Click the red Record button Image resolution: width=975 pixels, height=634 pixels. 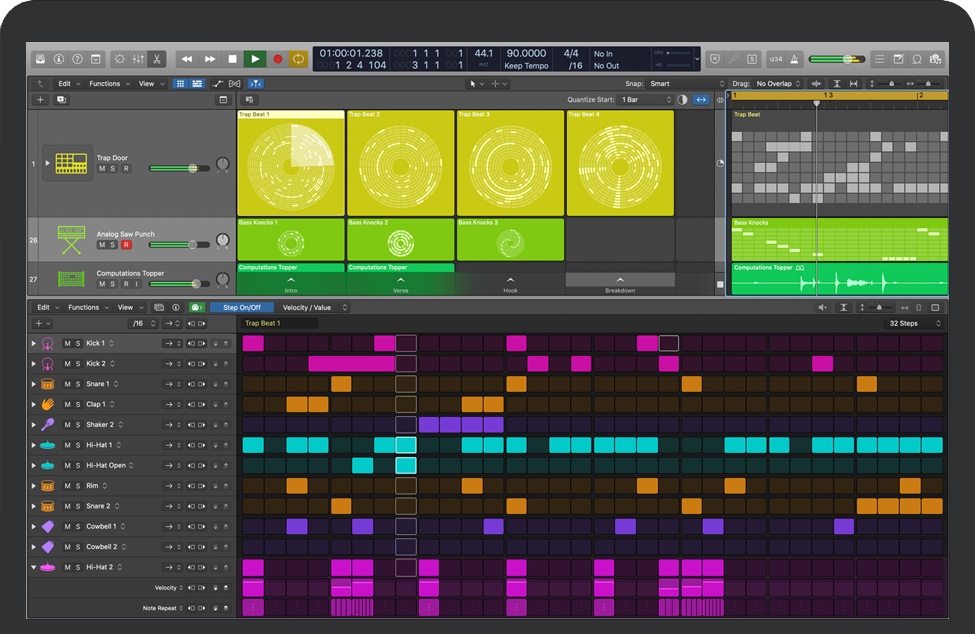pyautogui.click(x=278, y=59)
